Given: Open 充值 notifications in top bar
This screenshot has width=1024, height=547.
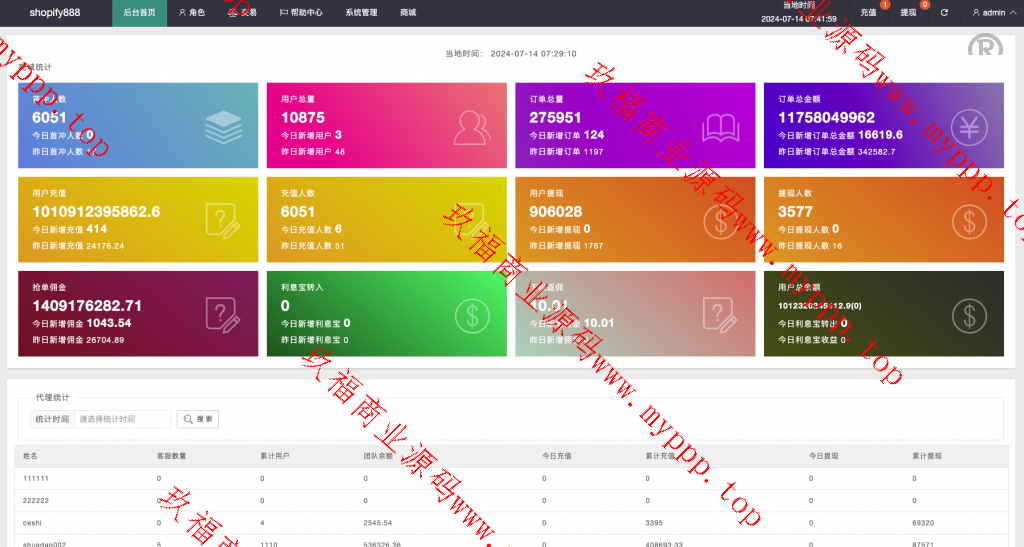Looking at the screenshot, I should [868, 13].
